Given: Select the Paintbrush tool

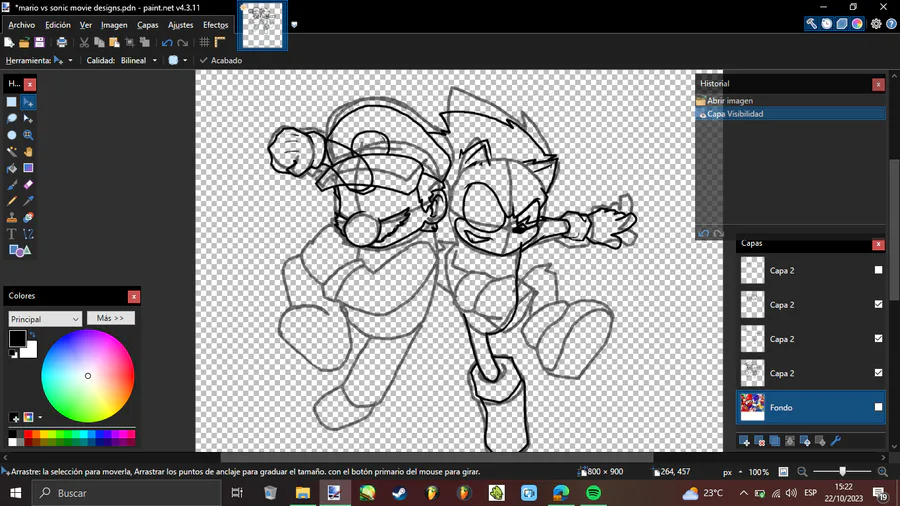Looking at the screenshot, I should click(11, 185).
